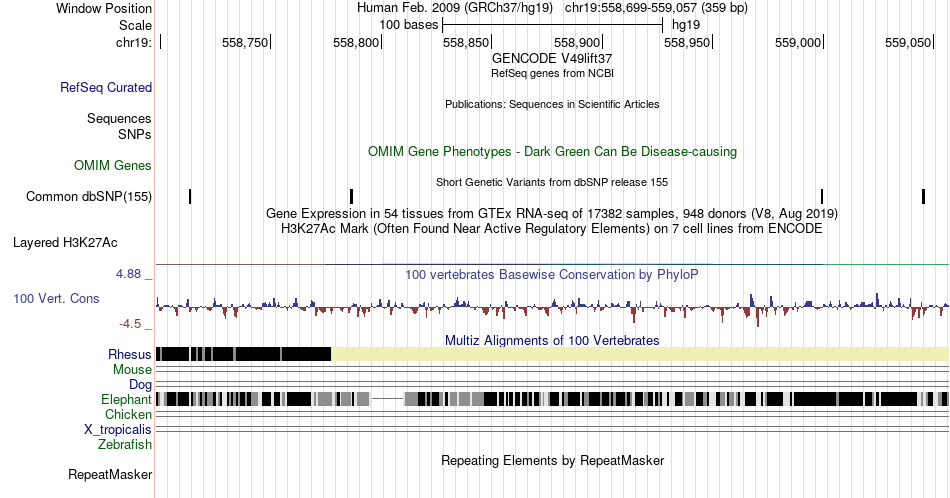
Task: Click the Mouse alignment label
Action: pyautogui.click(x=132, y=370)
